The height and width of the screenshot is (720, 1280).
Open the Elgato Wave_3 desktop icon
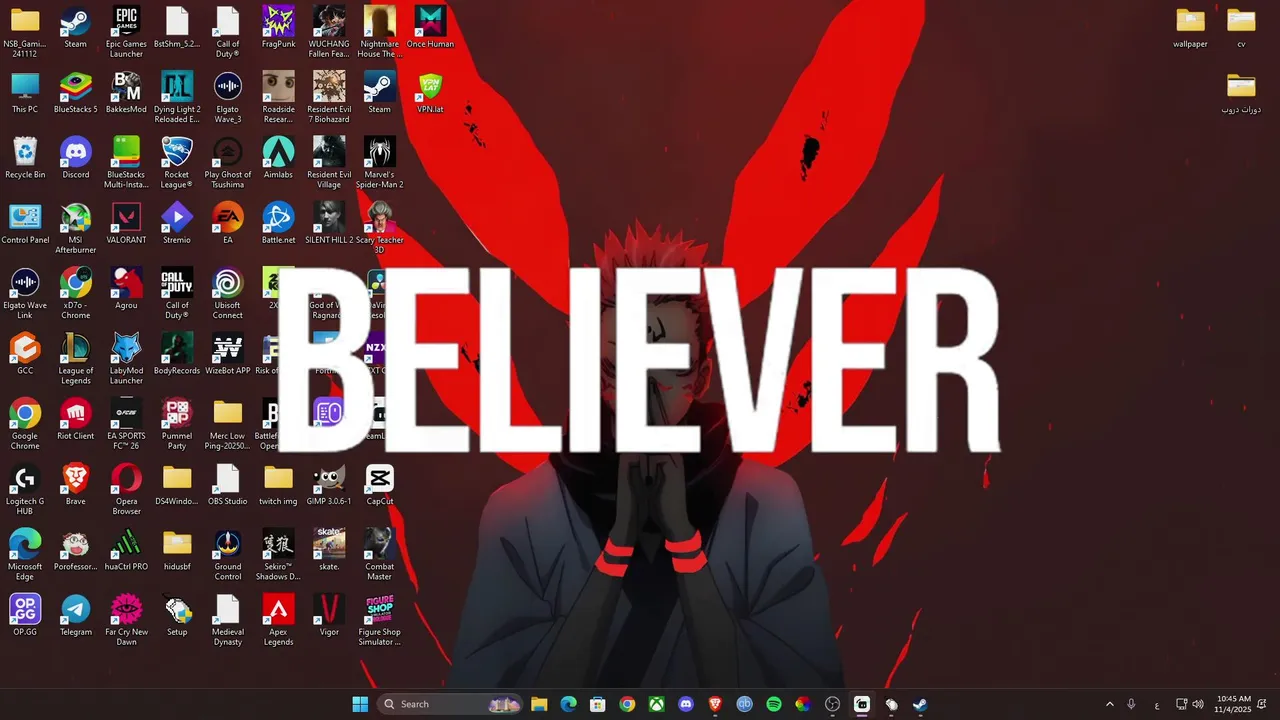click(228, 97)
